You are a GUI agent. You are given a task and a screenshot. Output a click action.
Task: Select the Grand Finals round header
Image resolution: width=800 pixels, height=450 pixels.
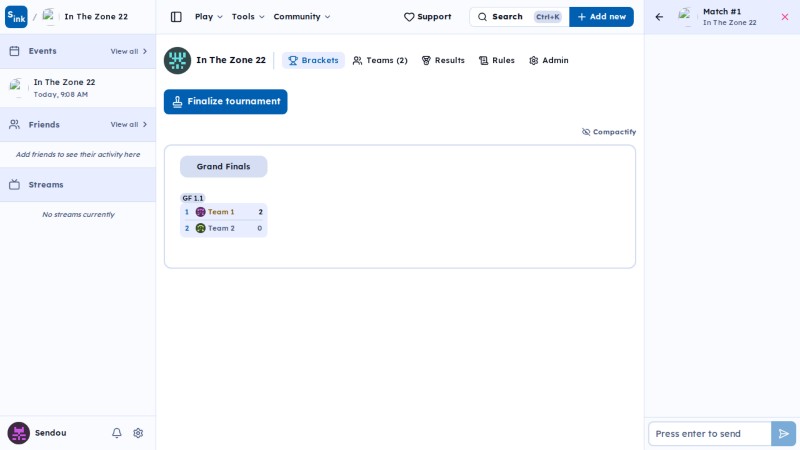tap(223, 166)
